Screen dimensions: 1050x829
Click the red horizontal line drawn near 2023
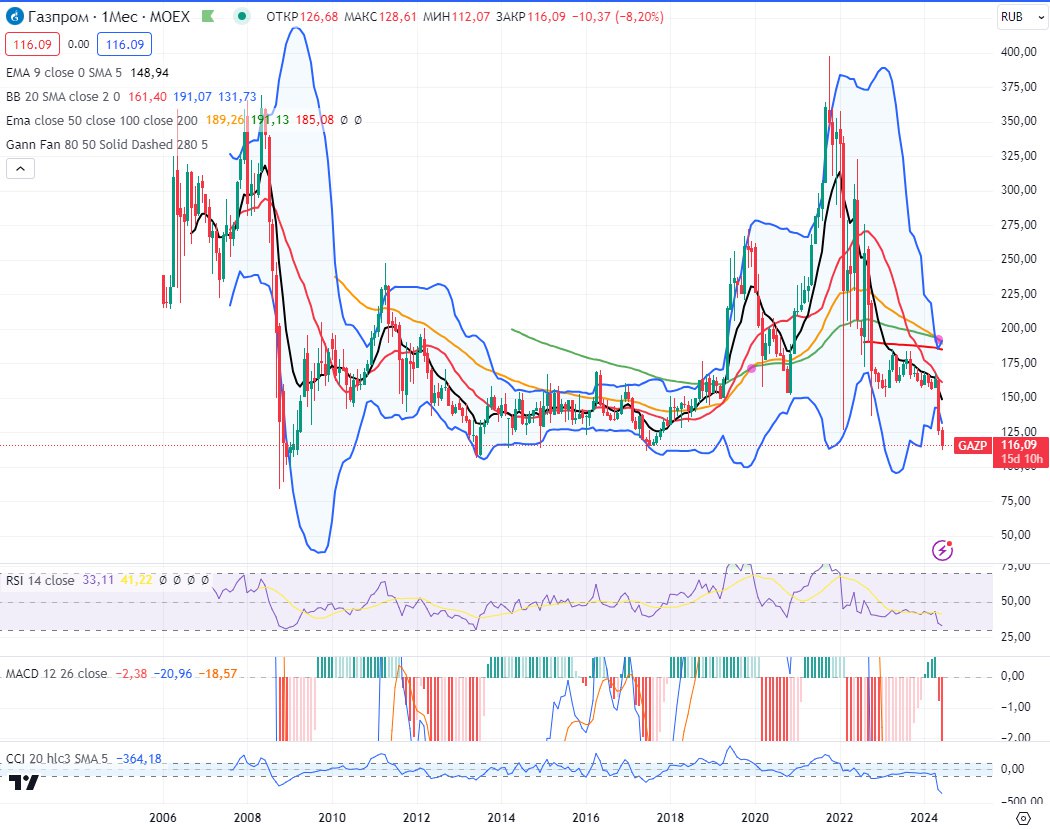coord(903,346)
